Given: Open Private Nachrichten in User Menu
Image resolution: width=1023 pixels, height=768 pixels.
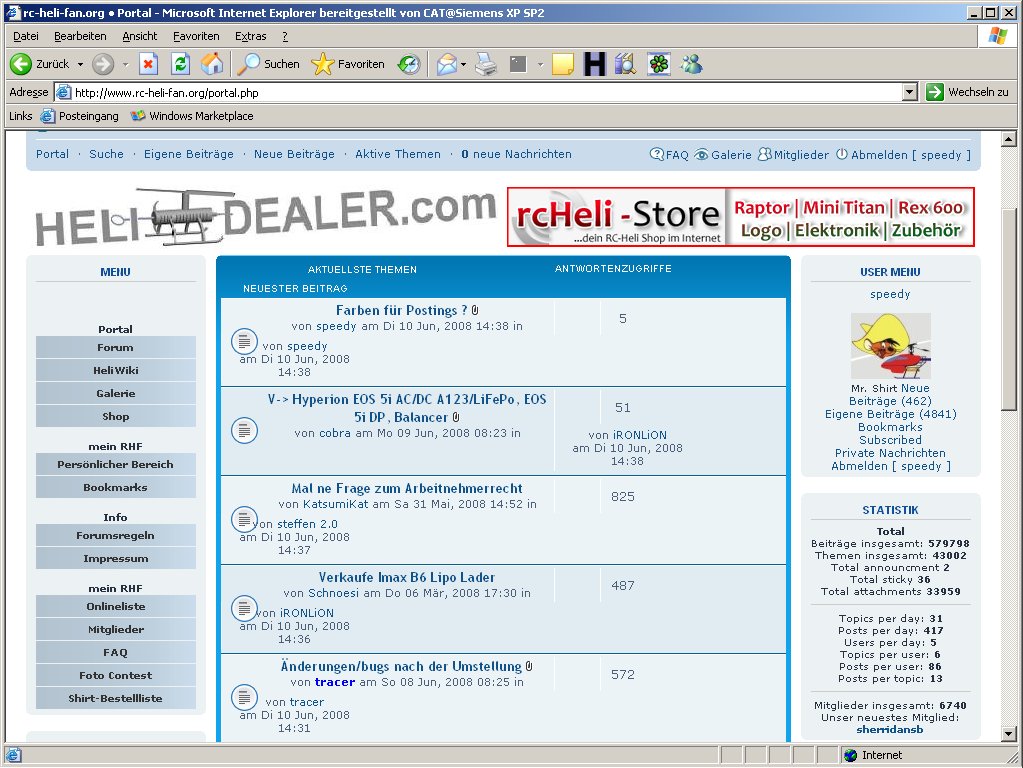Looking at the screenshot, I should coord(890,453).
